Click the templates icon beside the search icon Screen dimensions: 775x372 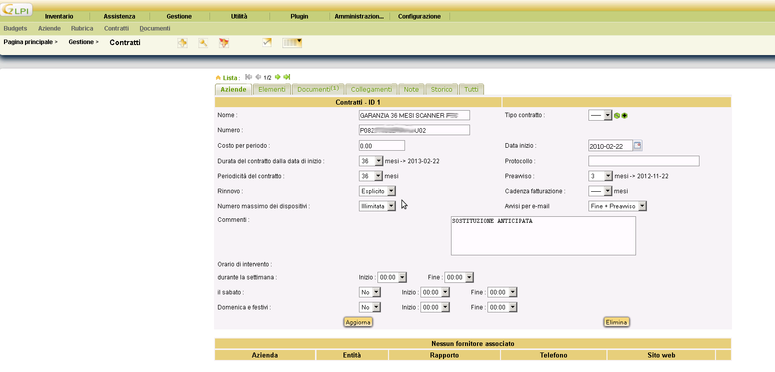click(224, 43)
